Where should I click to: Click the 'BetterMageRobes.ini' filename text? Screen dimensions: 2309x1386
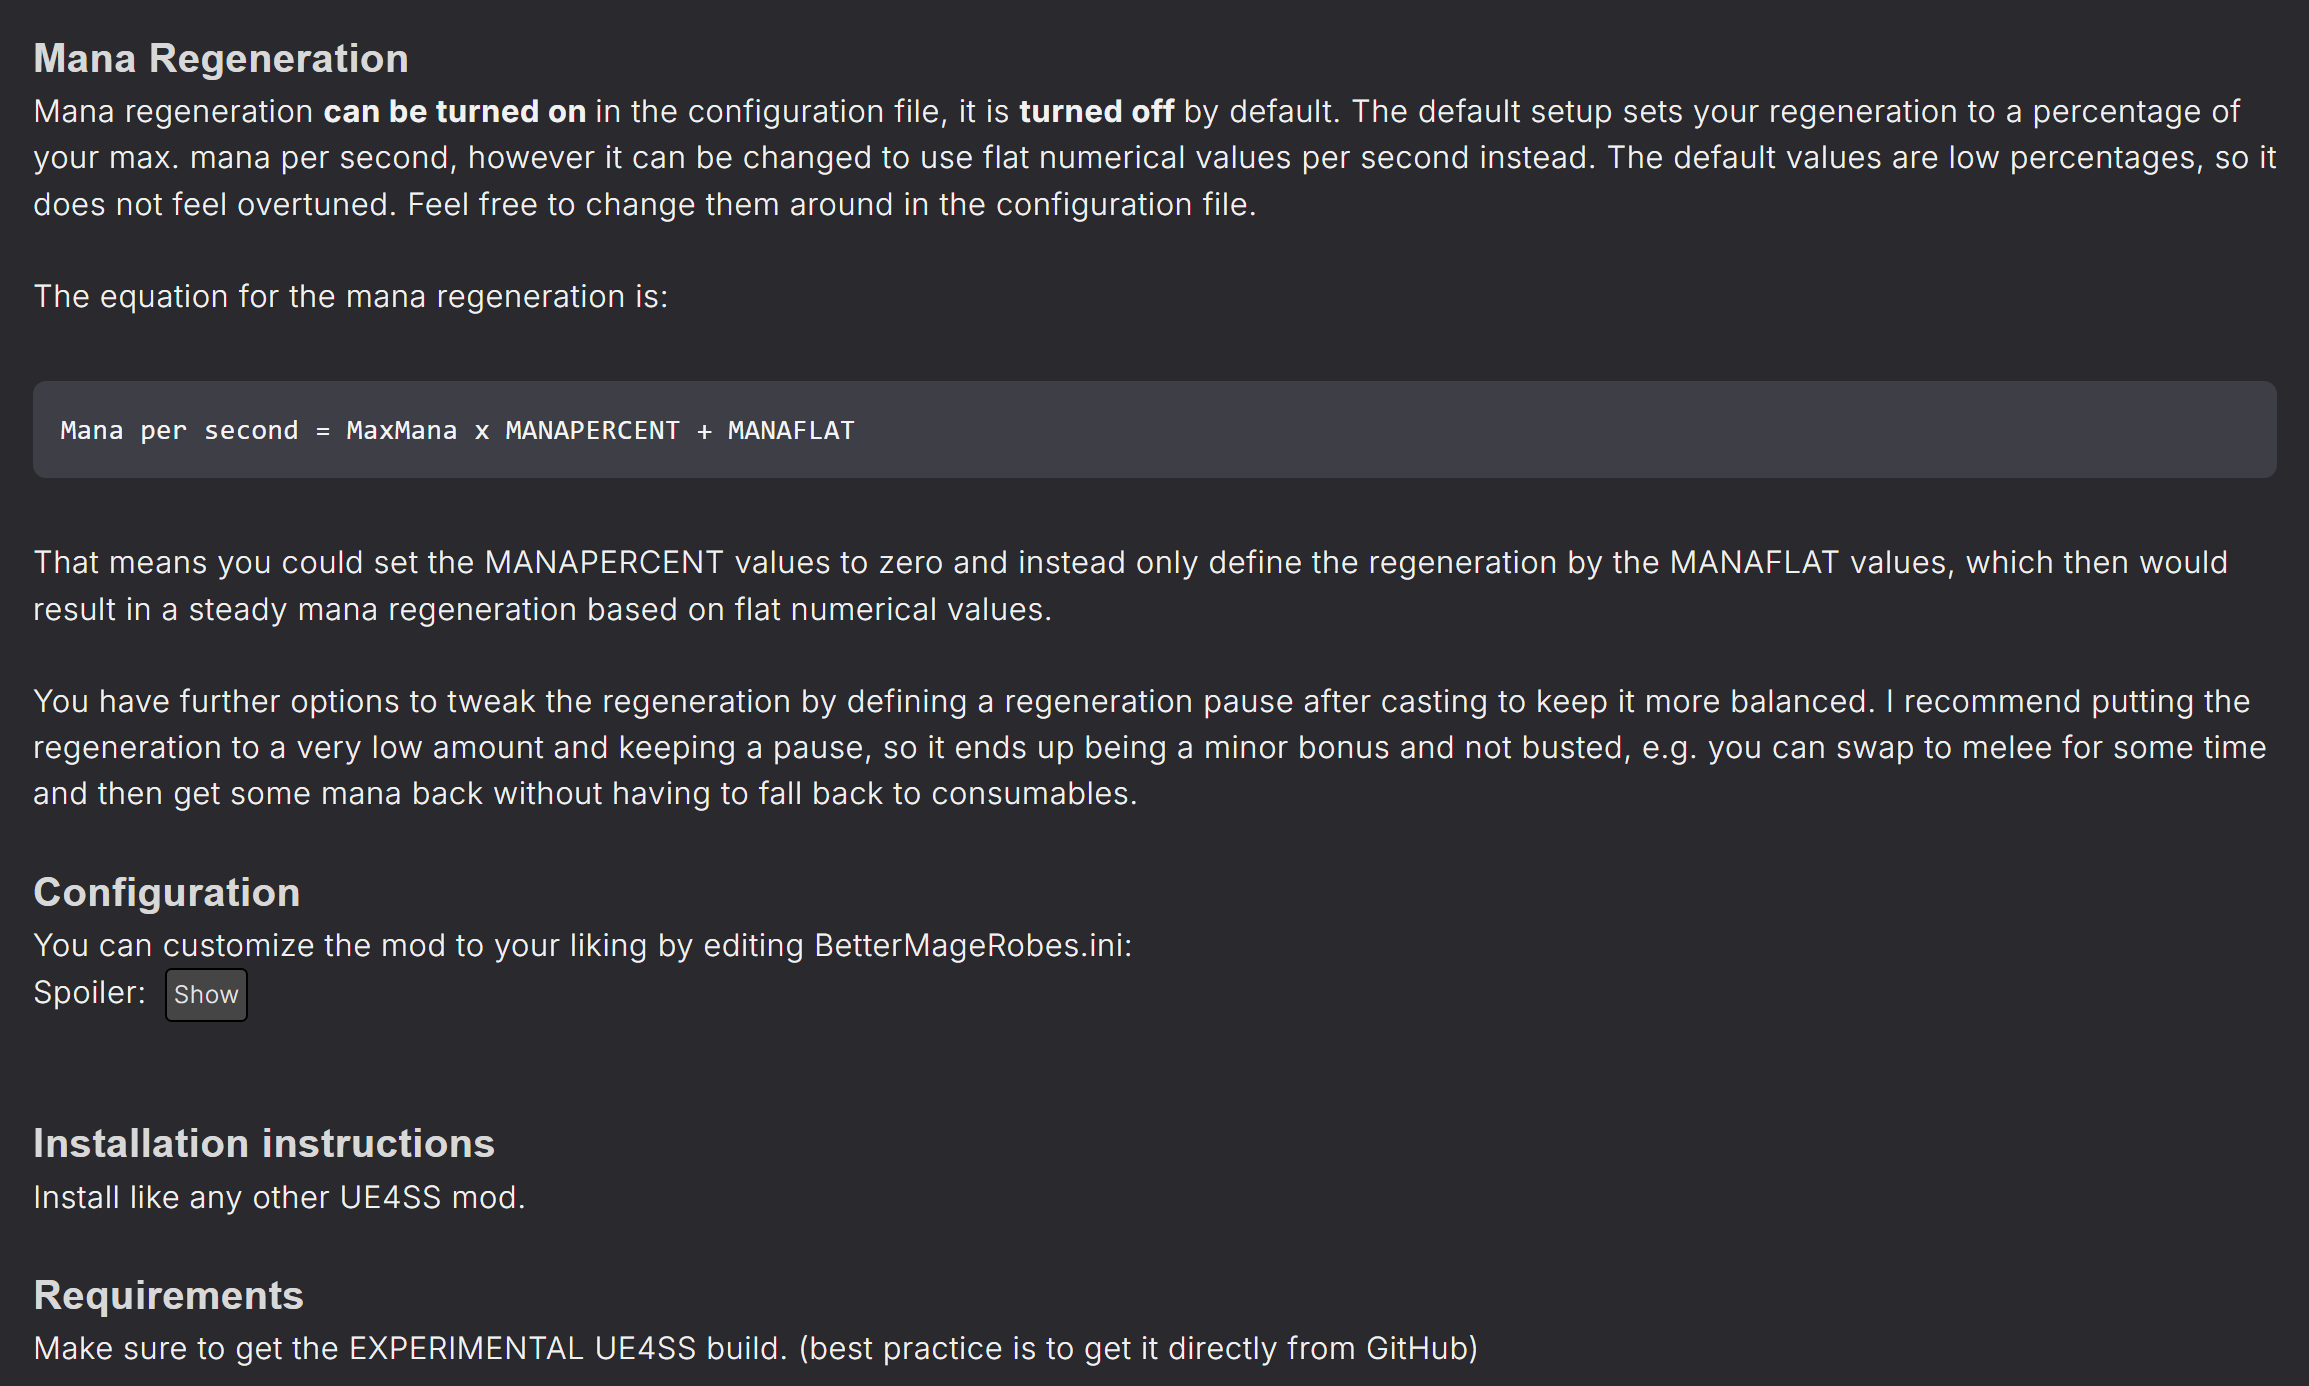click(x=968, y=945)
